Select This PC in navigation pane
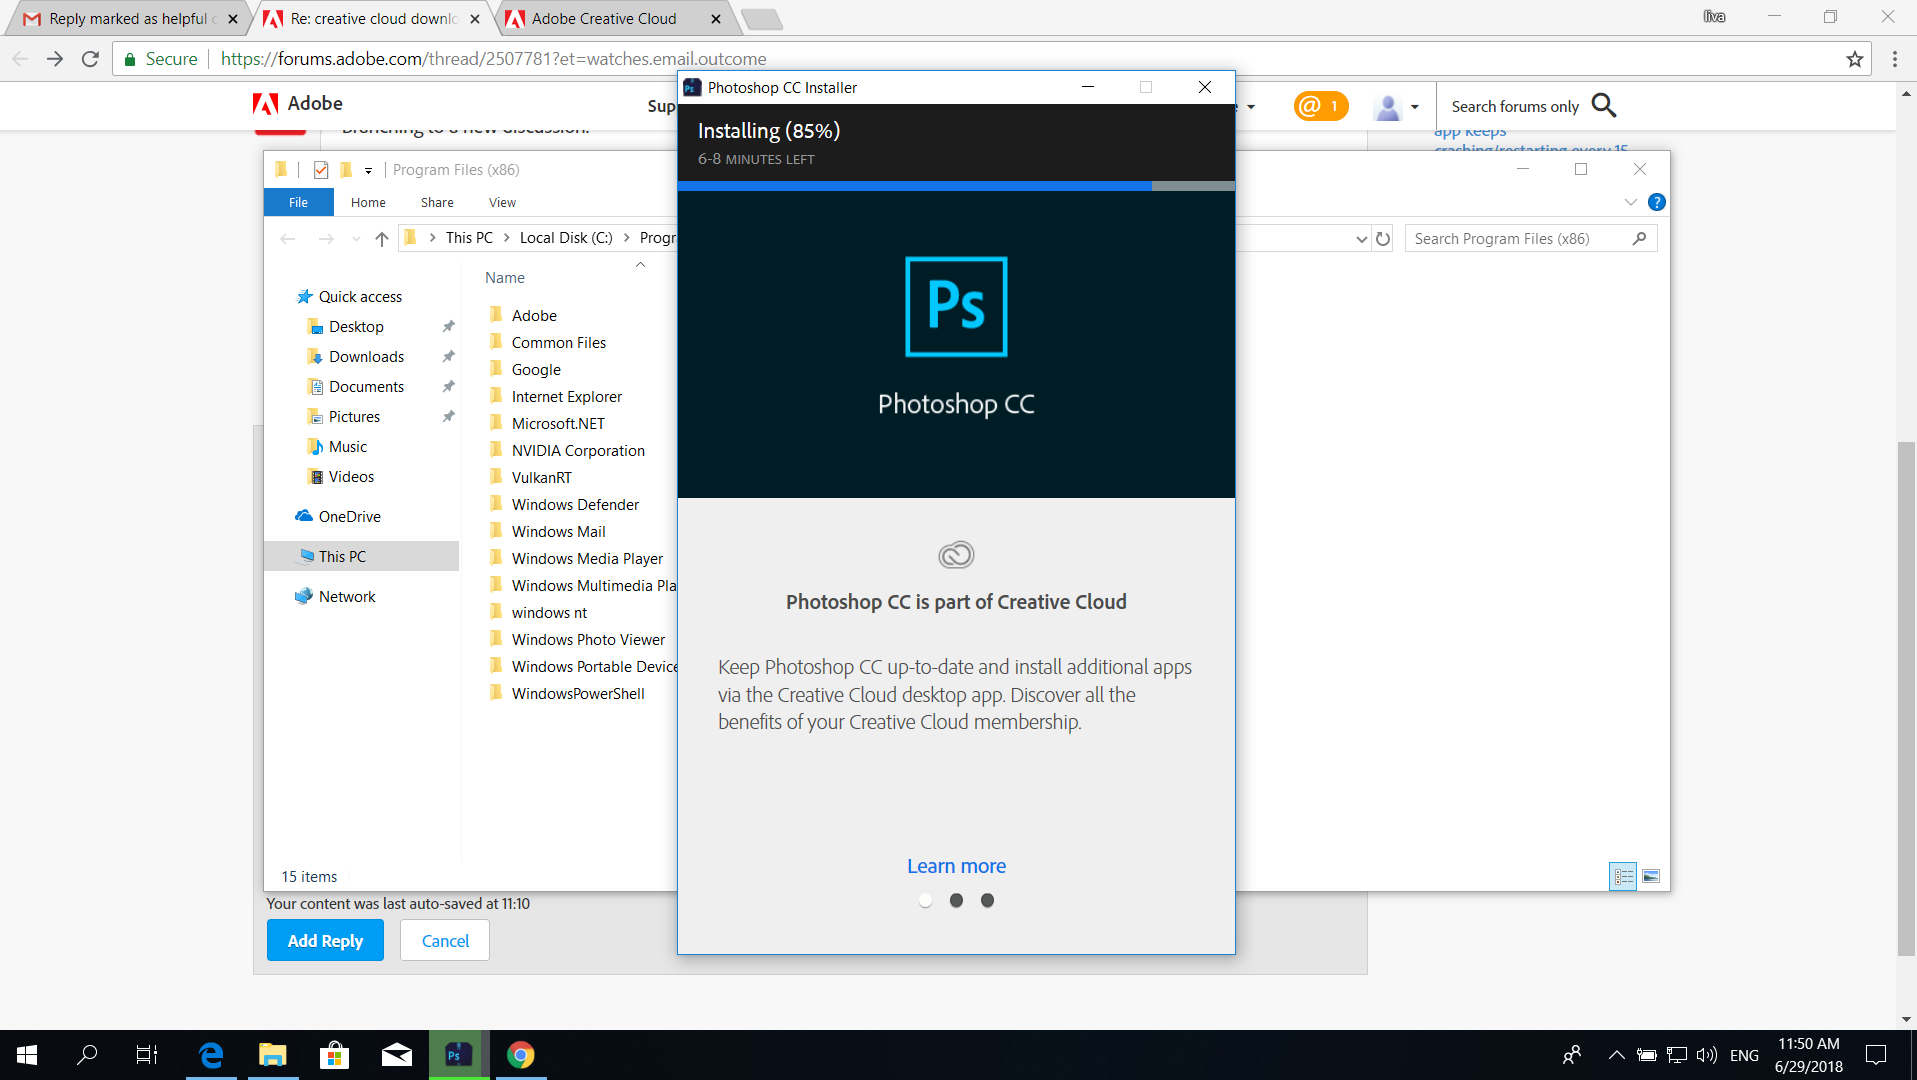The image size is (1917, 1080). point(361,556)
